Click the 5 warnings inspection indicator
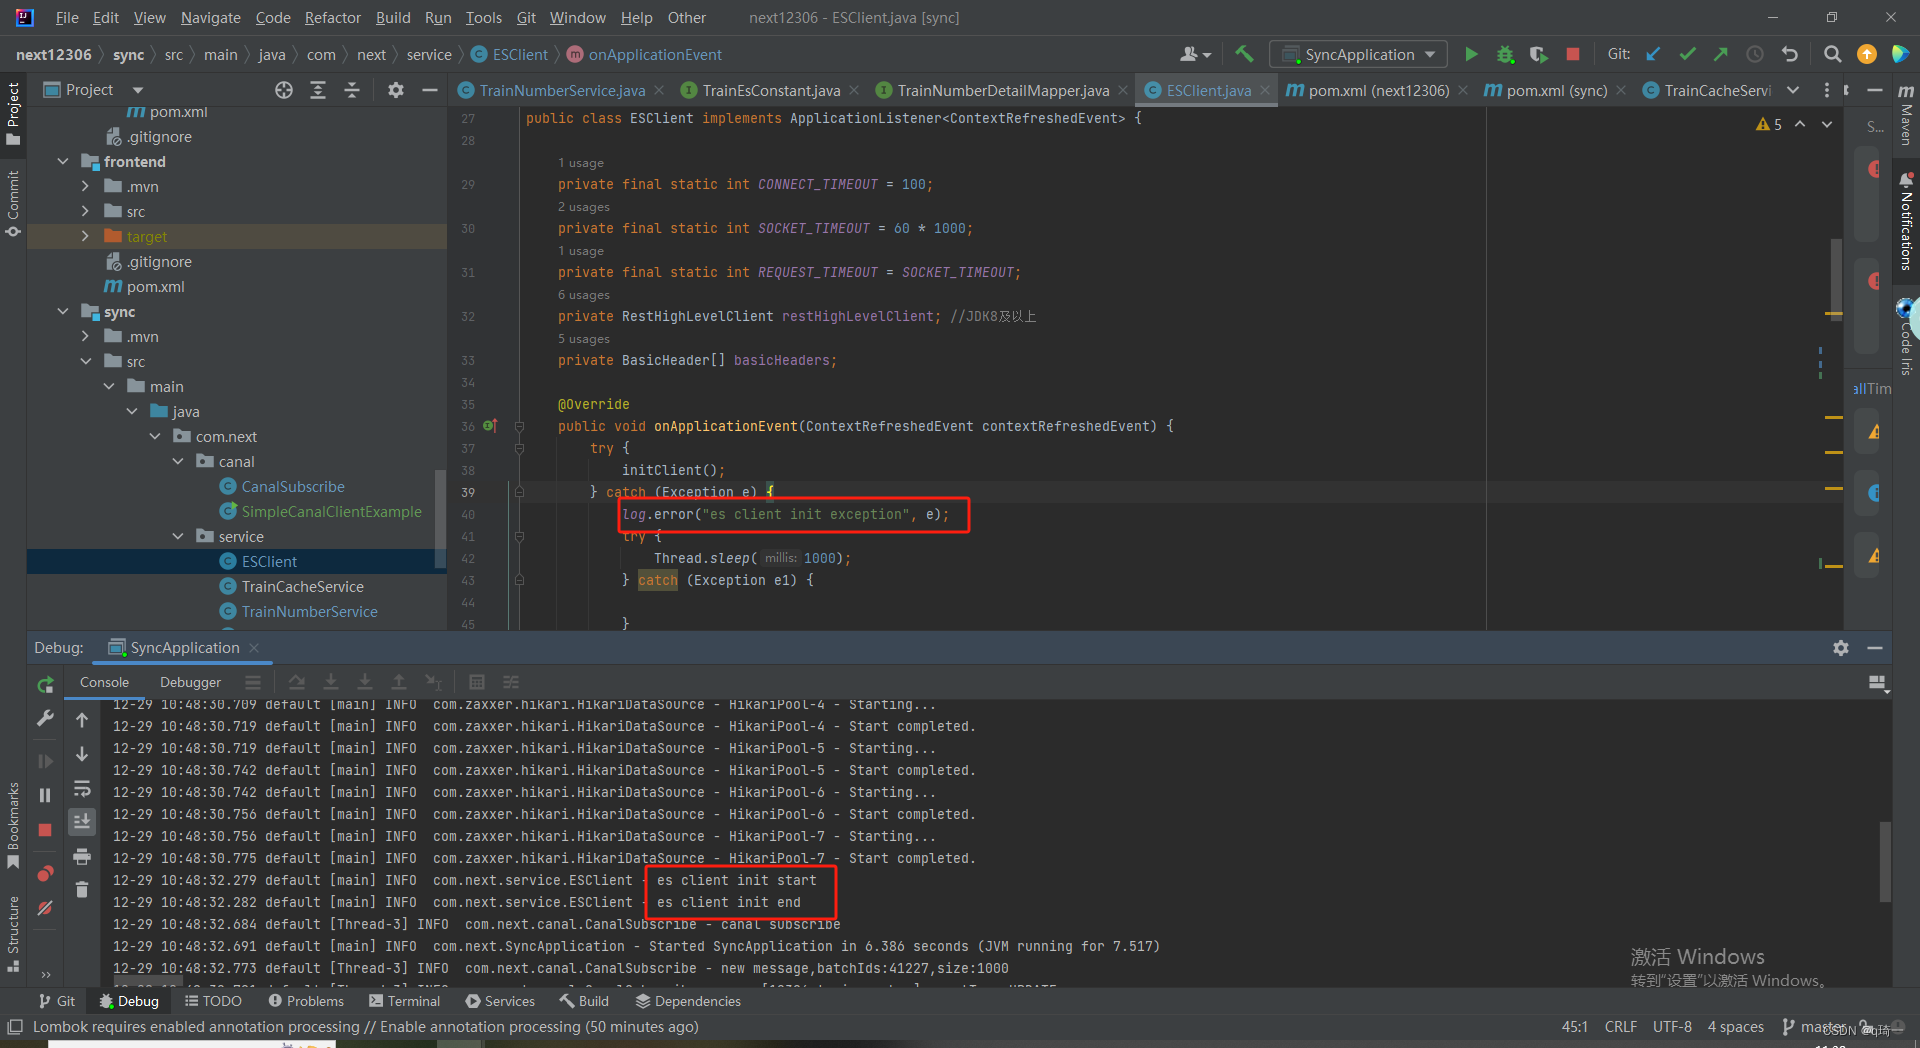This screenshot has width=1920, height=1048. (1769, 124)
